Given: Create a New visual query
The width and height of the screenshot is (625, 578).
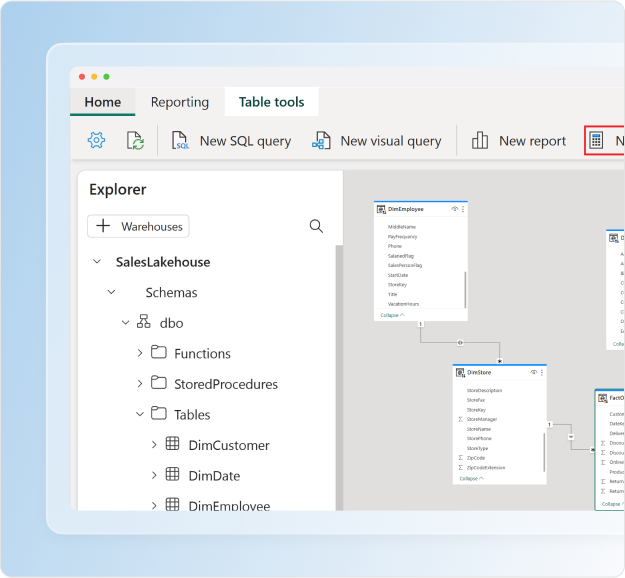Looking at the screenshot, I should coord(377,141).
